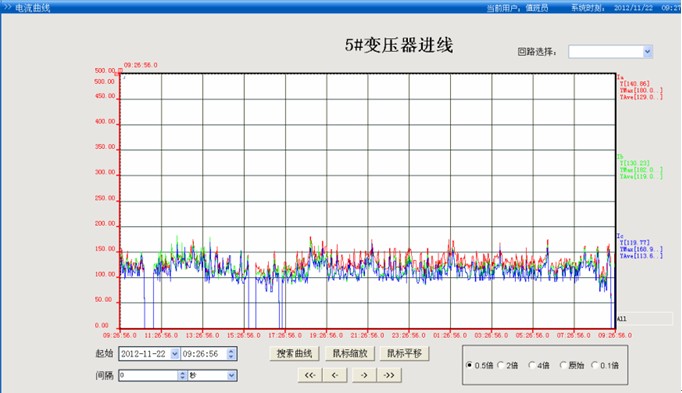Select the 4倍 zoom radio option
Screen dimensions: 682x393
tap(532, 365)
